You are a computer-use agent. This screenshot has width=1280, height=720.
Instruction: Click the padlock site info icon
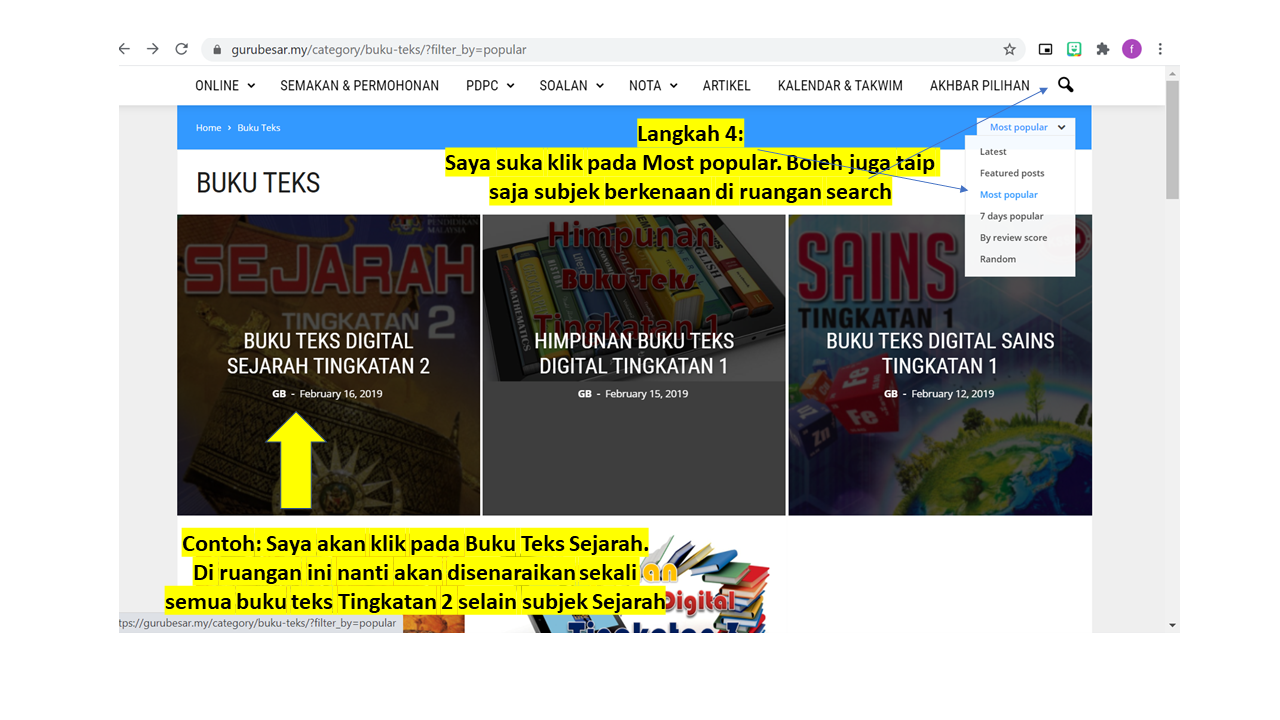click(x=217, y=50)
